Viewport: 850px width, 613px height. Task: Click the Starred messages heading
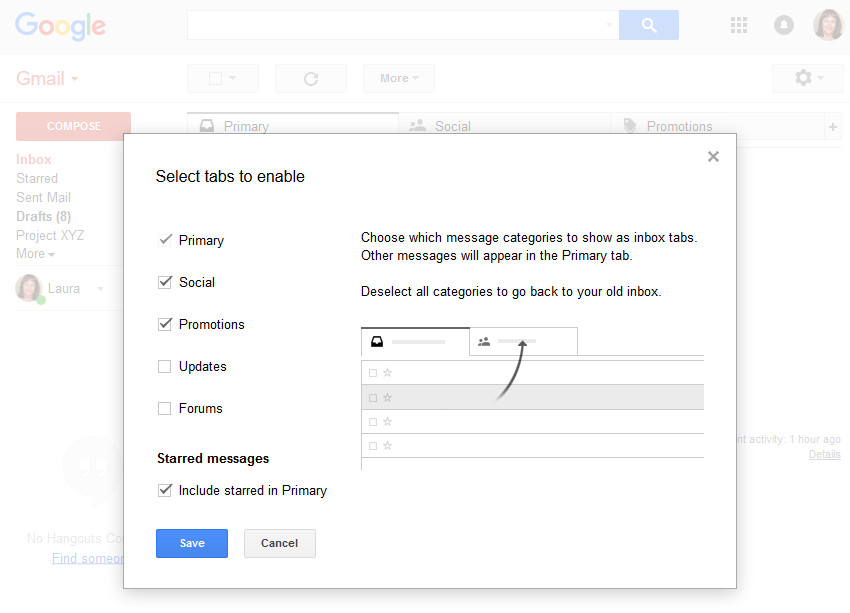point(213,459)
